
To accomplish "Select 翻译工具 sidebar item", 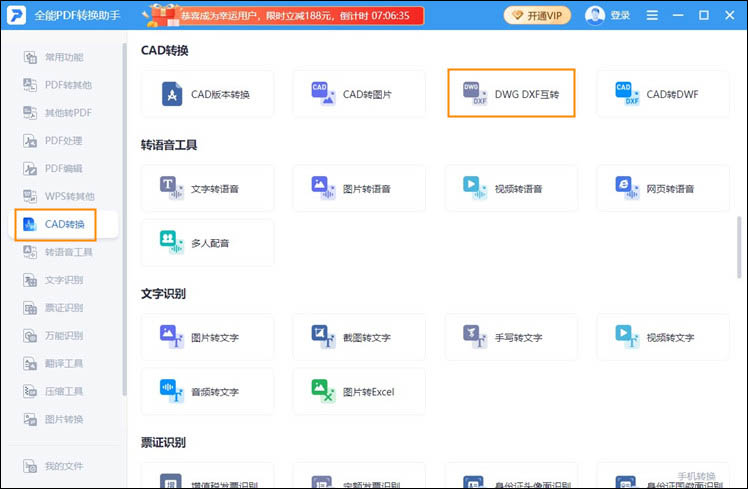I will click(63, 364).
